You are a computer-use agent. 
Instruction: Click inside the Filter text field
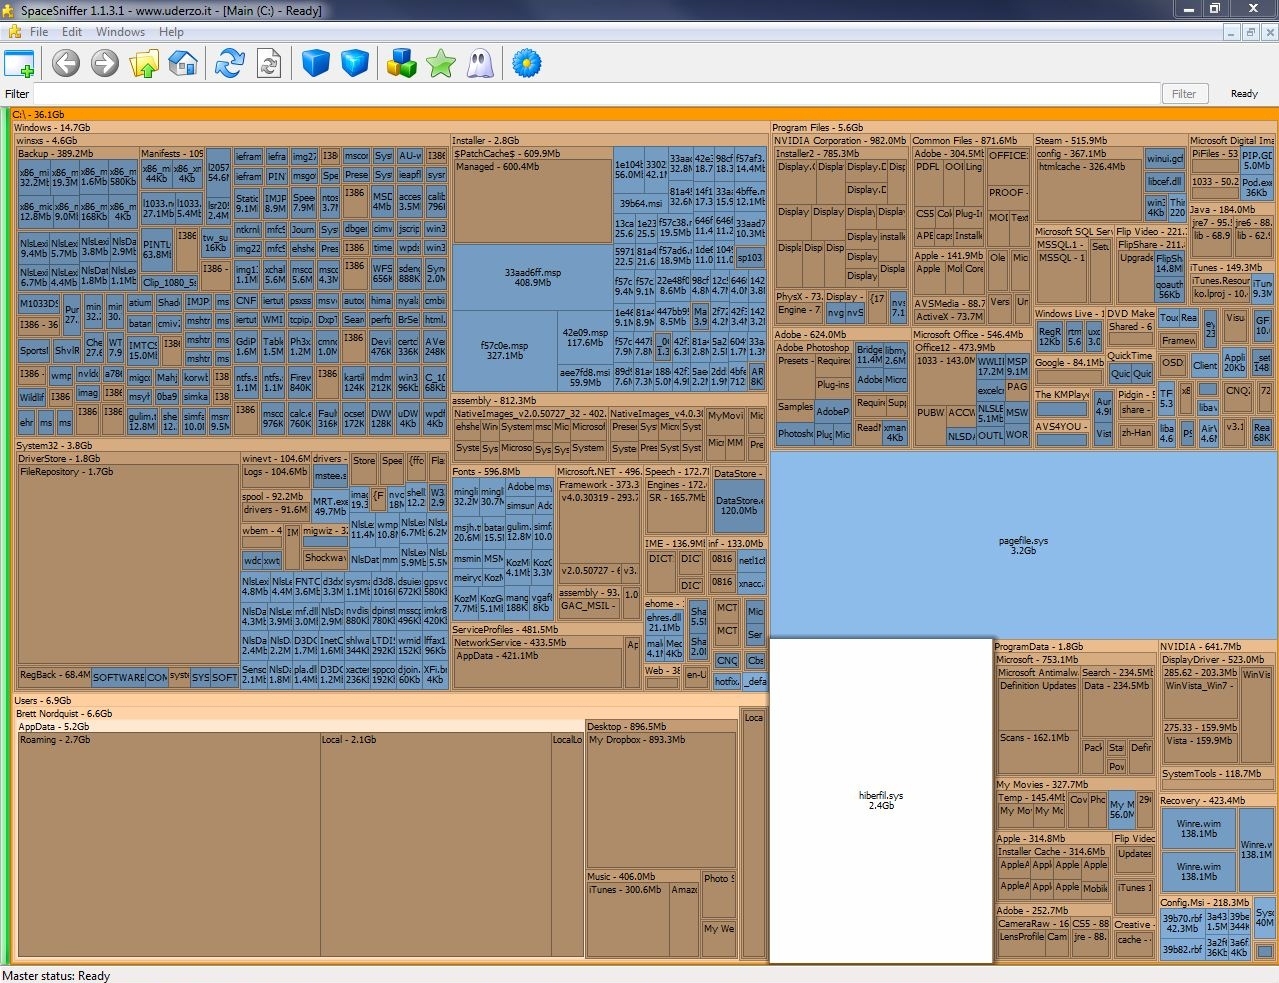point(595,94)
